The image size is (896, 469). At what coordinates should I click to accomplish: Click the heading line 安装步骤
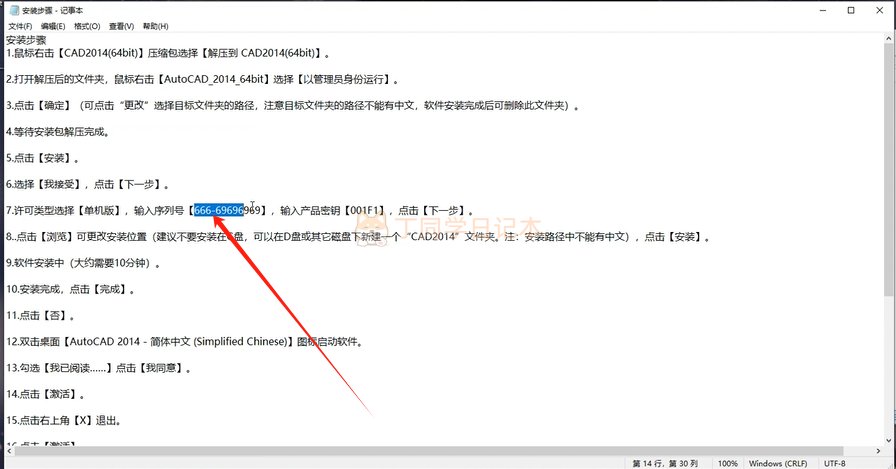coord(26,40)
